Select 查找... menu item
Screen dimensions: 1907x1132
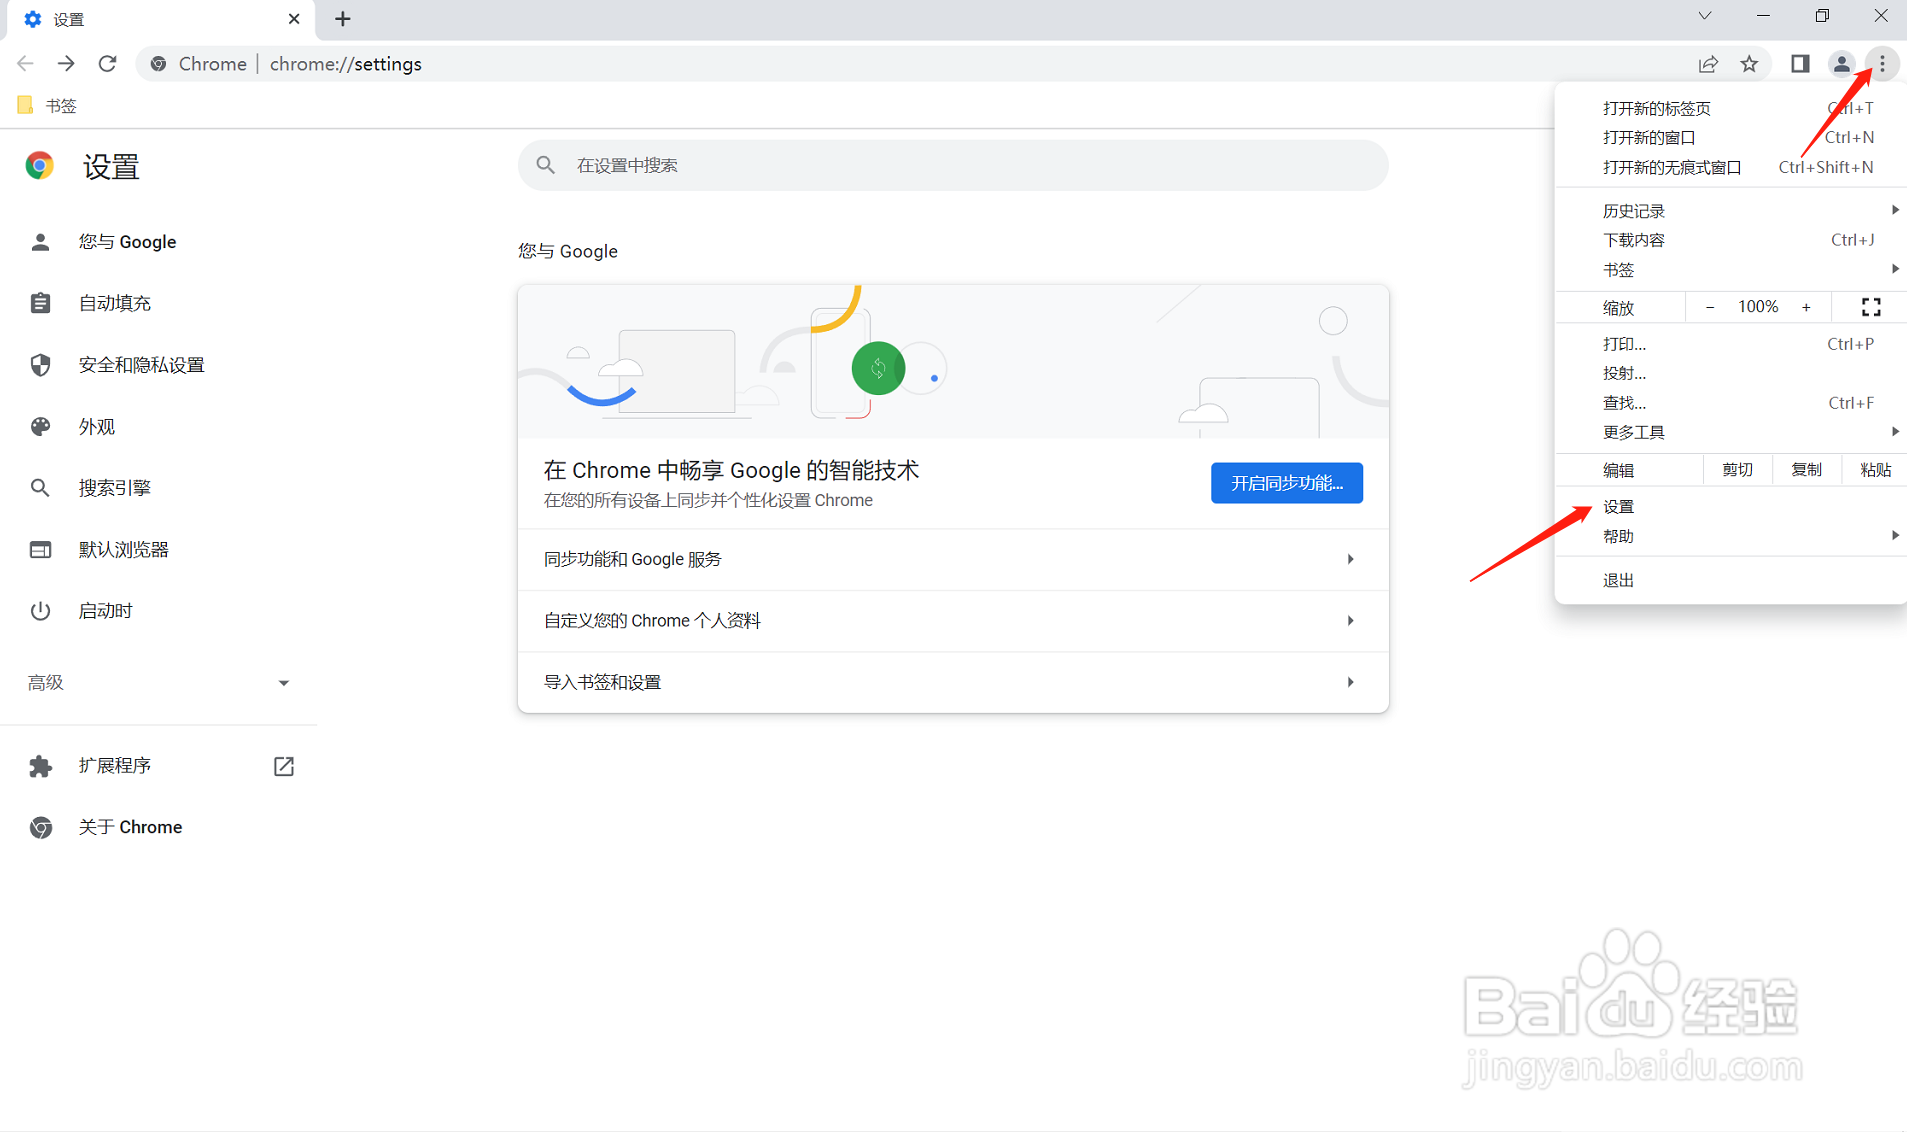pyautogui.click(x=1731, y=403)
